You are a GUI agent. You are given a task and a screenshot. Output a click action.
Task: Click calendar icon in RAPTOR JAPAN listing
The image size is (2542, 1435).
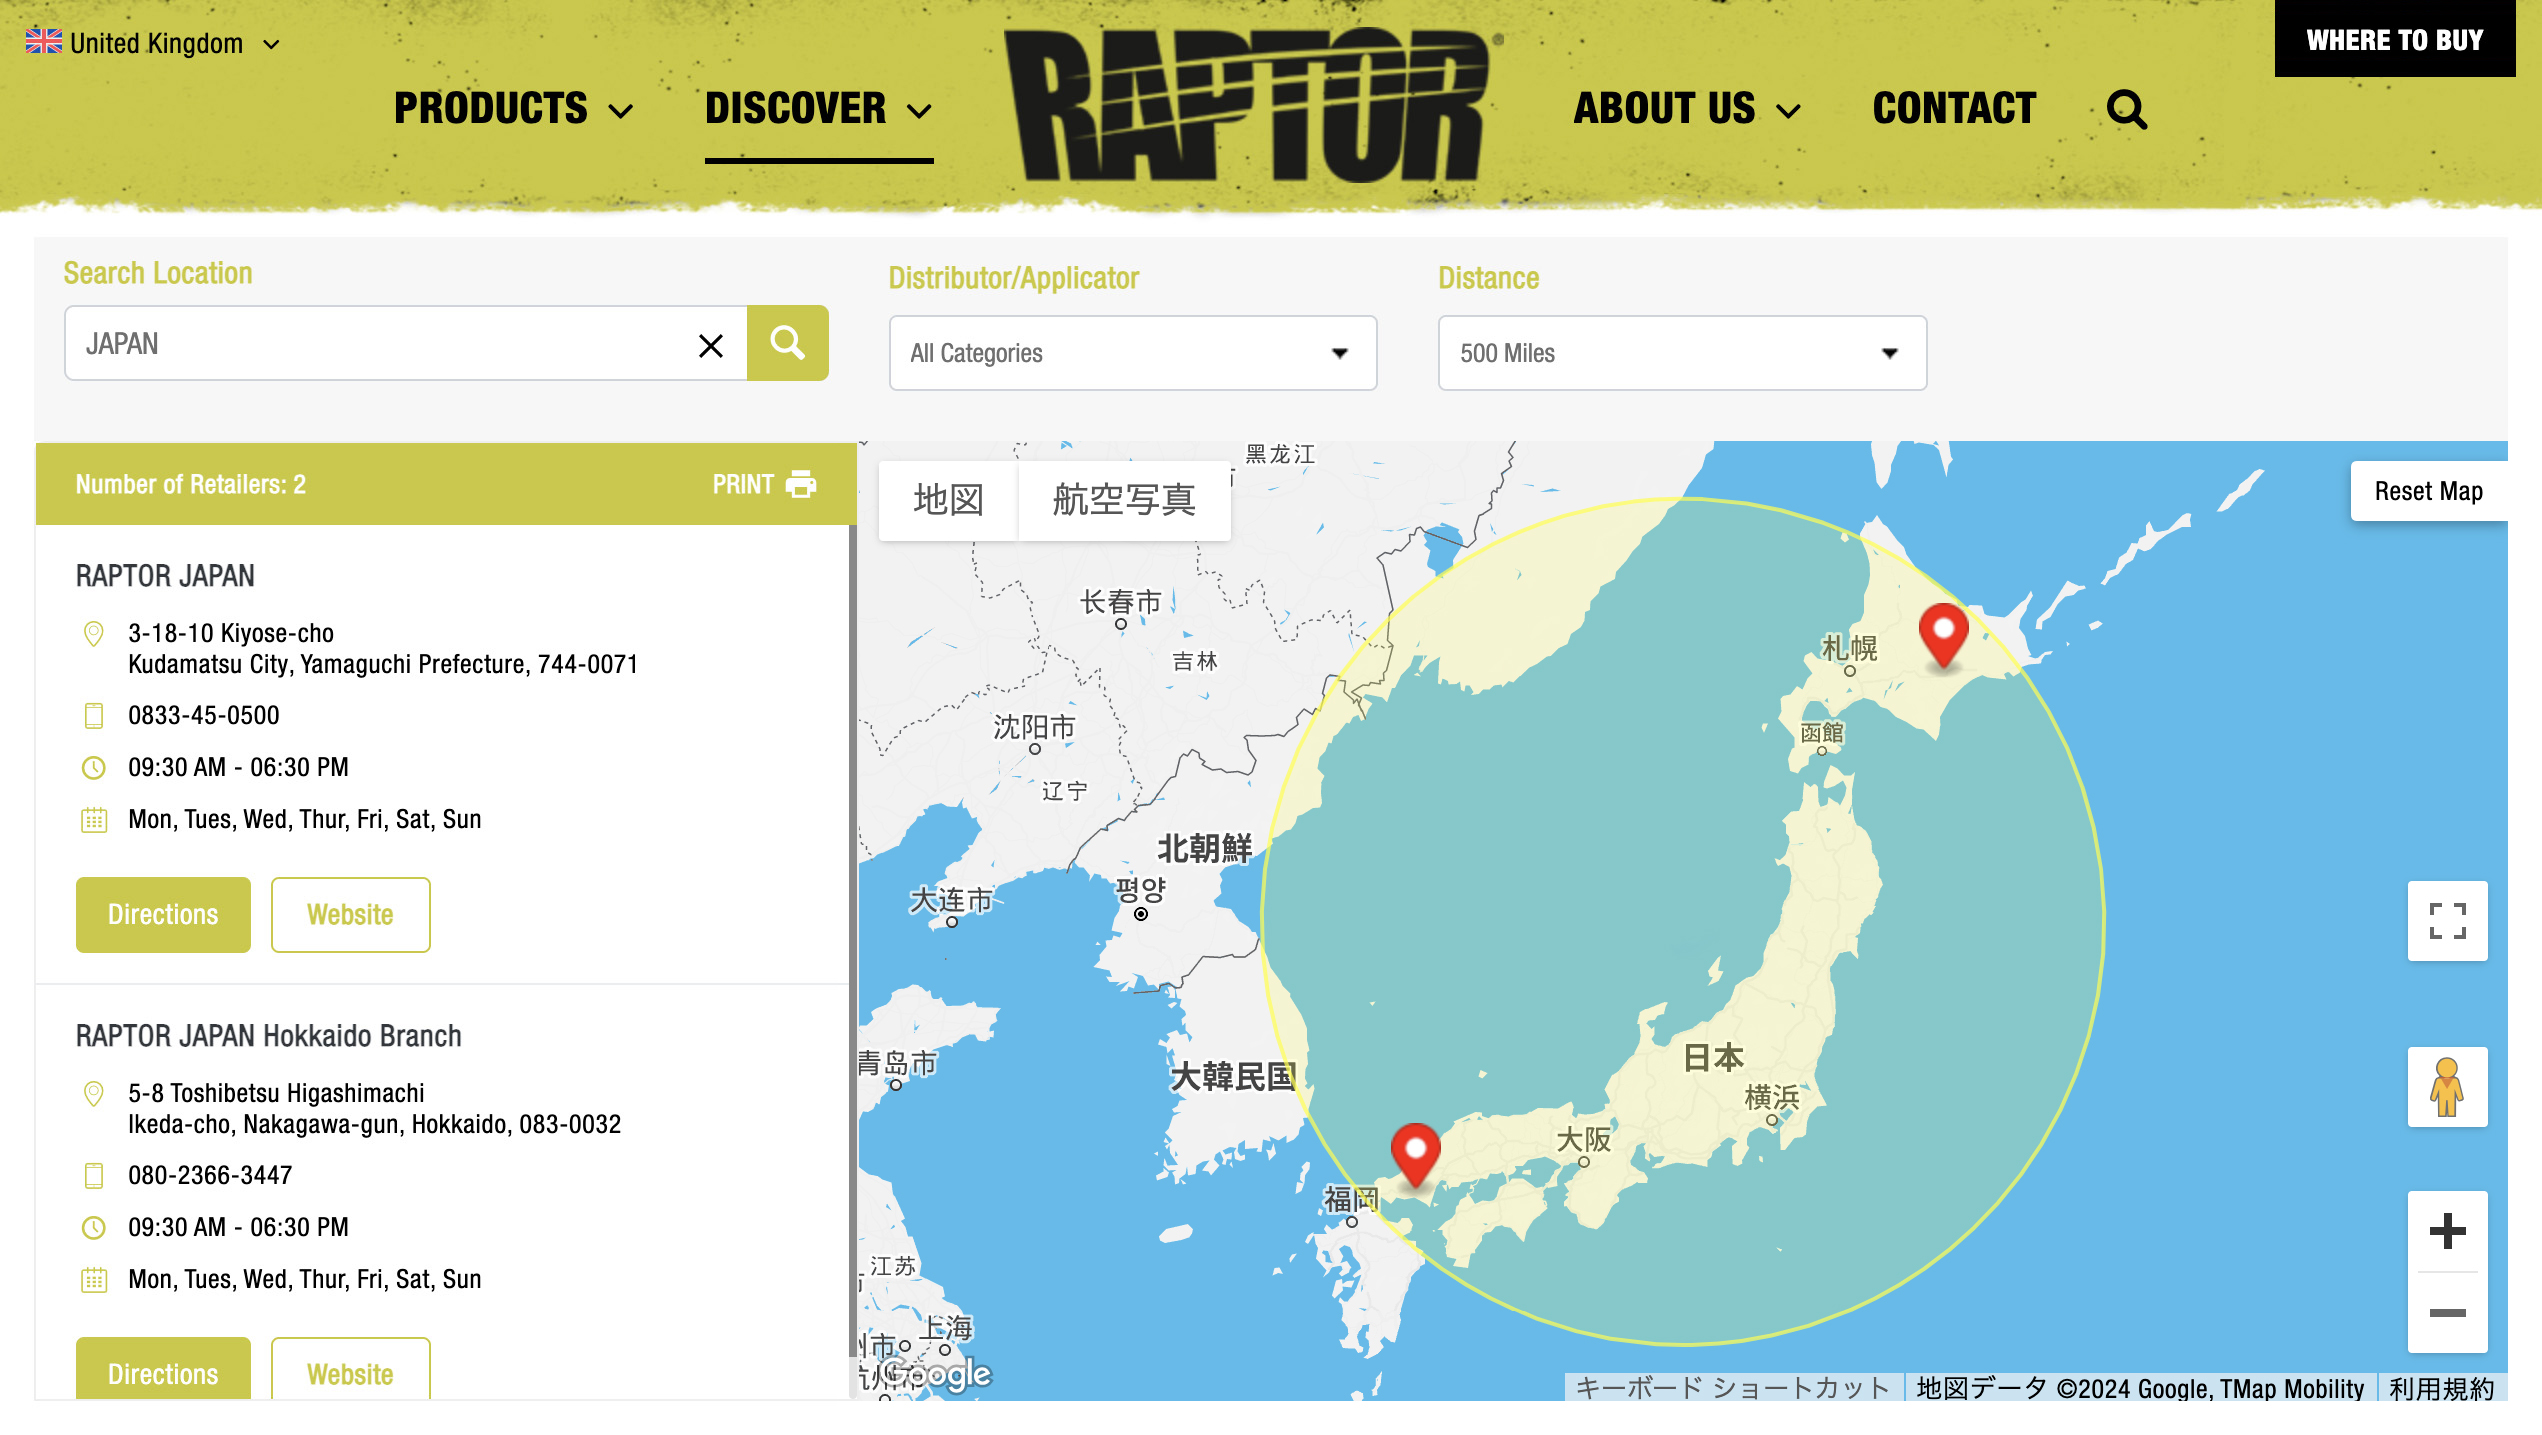93,820
